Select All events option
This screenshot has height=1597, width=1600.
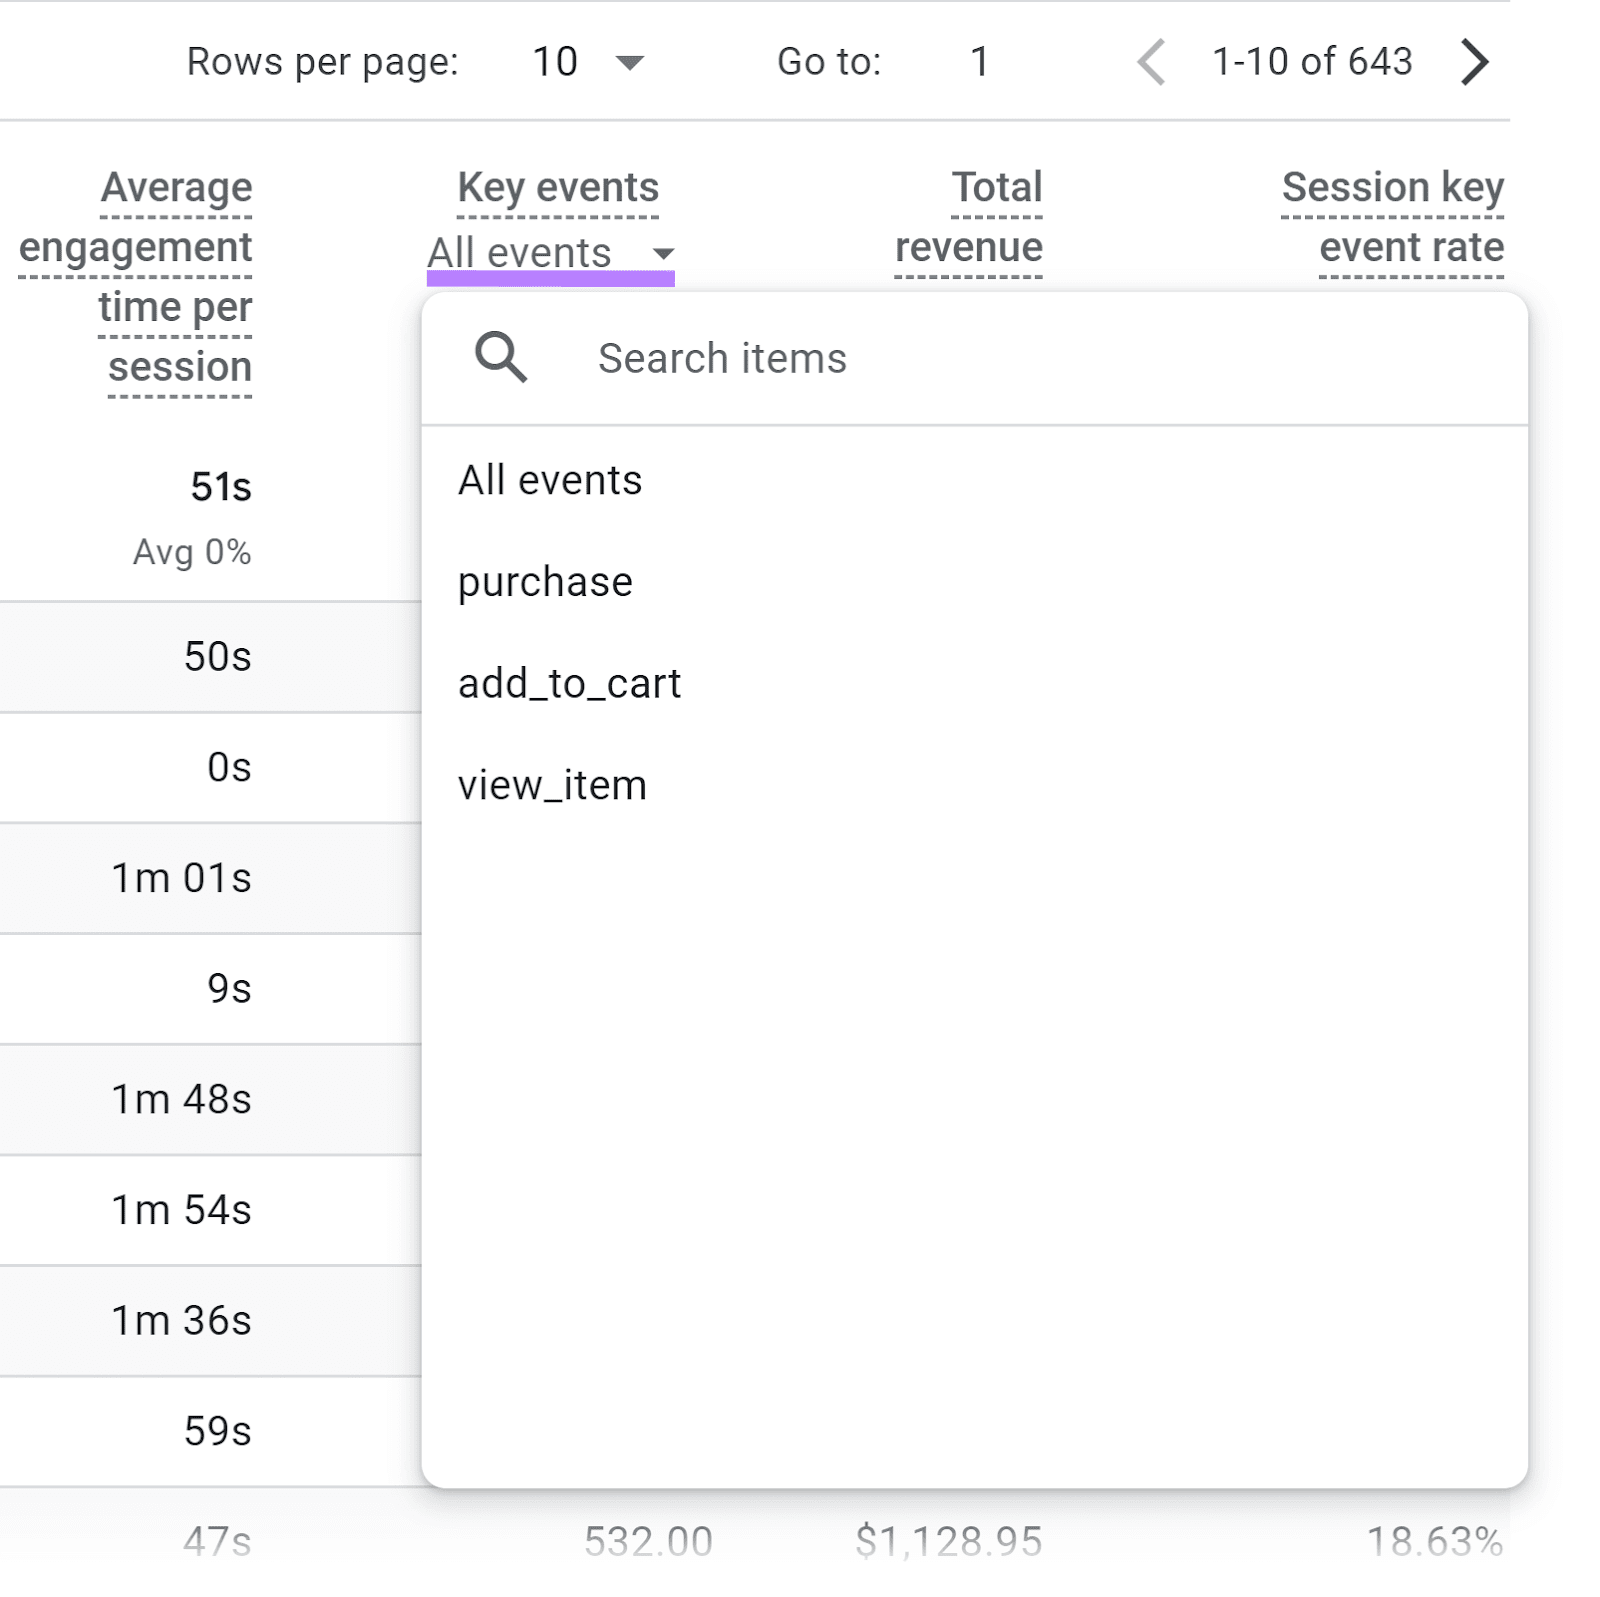(549, 480)
